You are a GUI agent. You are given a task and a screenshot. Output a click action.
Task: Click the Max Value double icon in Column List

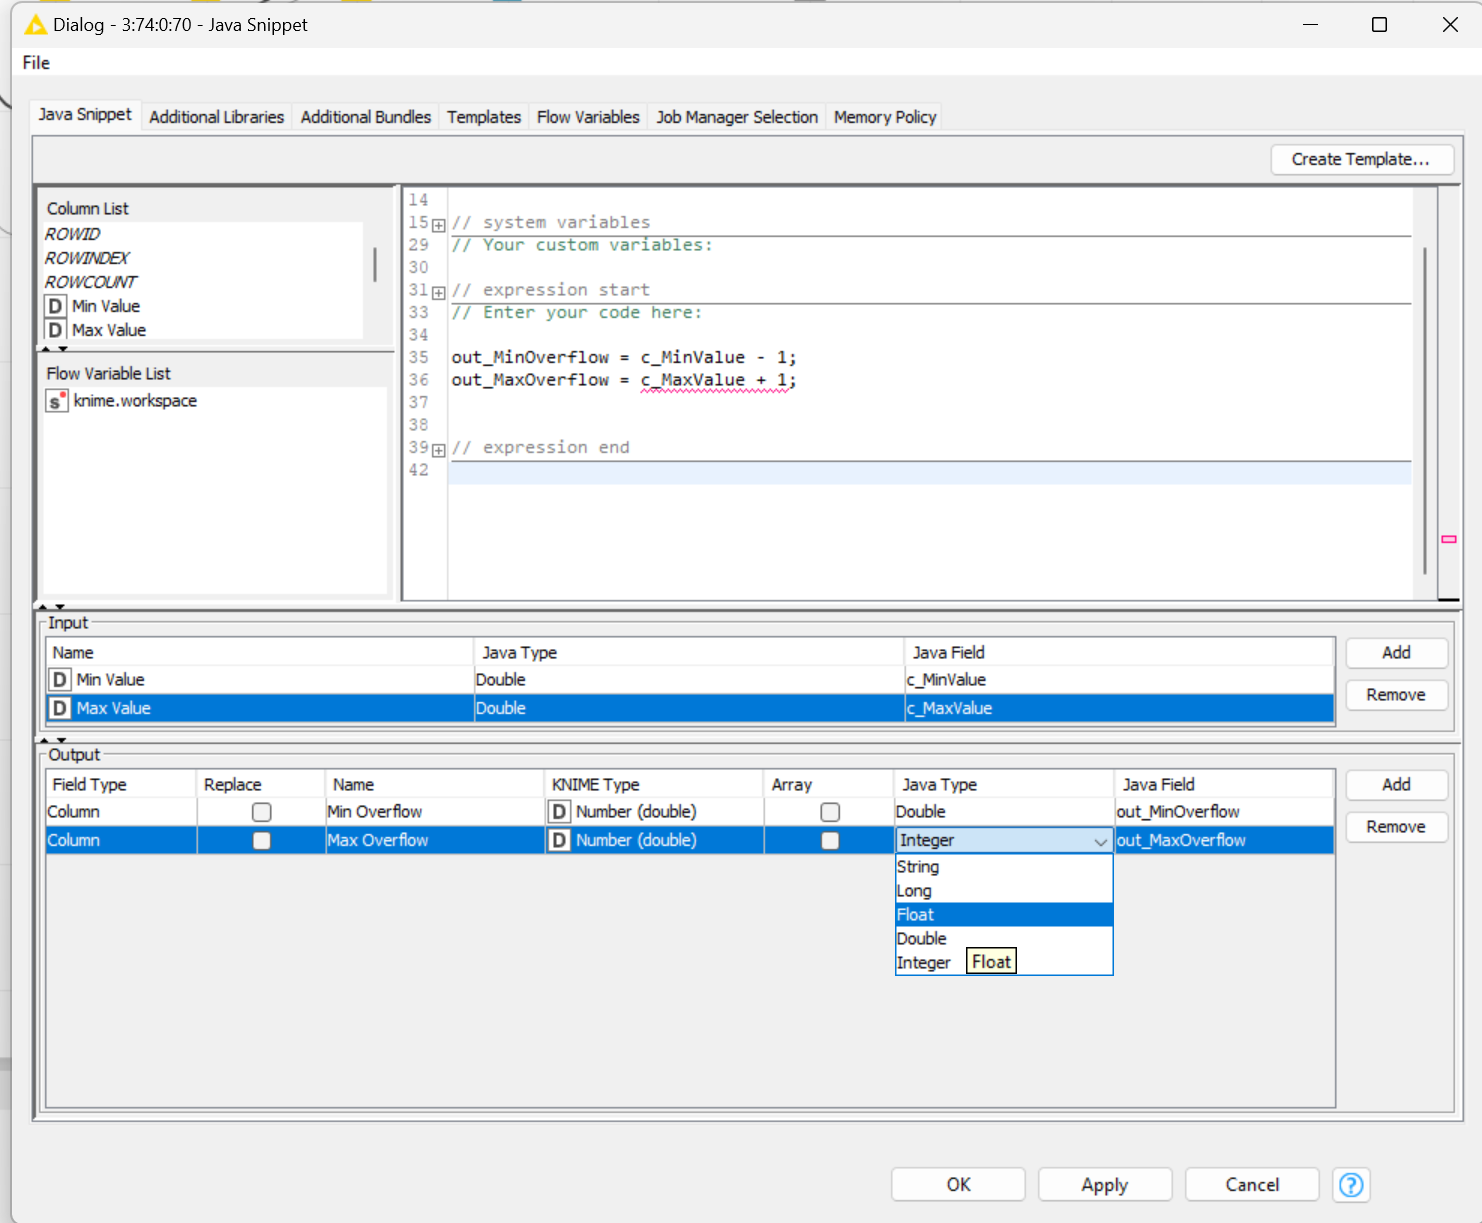(56, 330)
